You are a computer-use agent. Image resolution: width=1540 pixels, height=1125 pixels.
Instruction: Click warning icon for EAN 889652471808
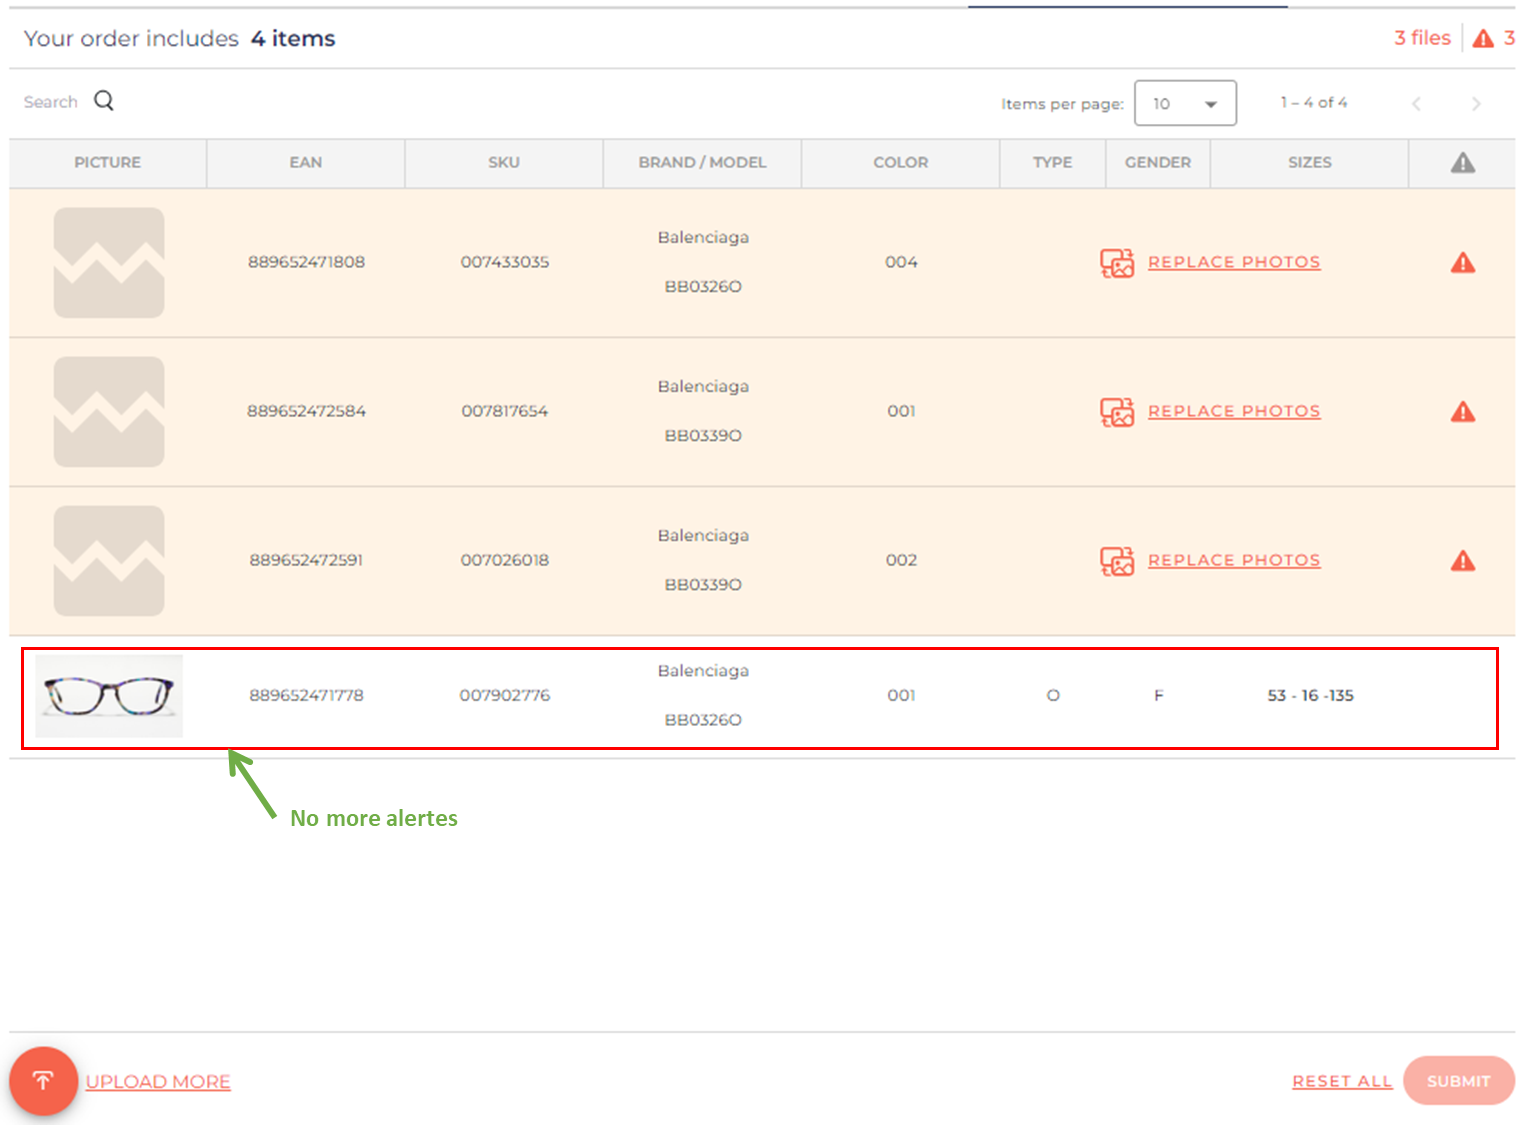click(1462, 263)
